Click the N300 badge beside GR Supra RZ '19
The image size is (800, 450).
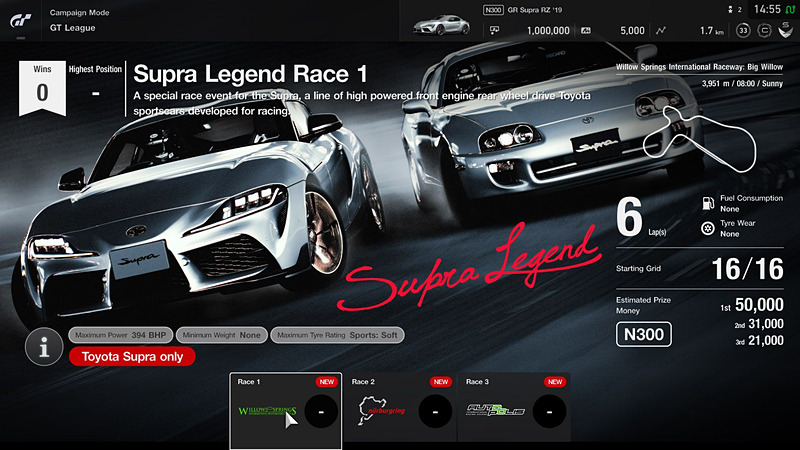[x=493, y=10]
